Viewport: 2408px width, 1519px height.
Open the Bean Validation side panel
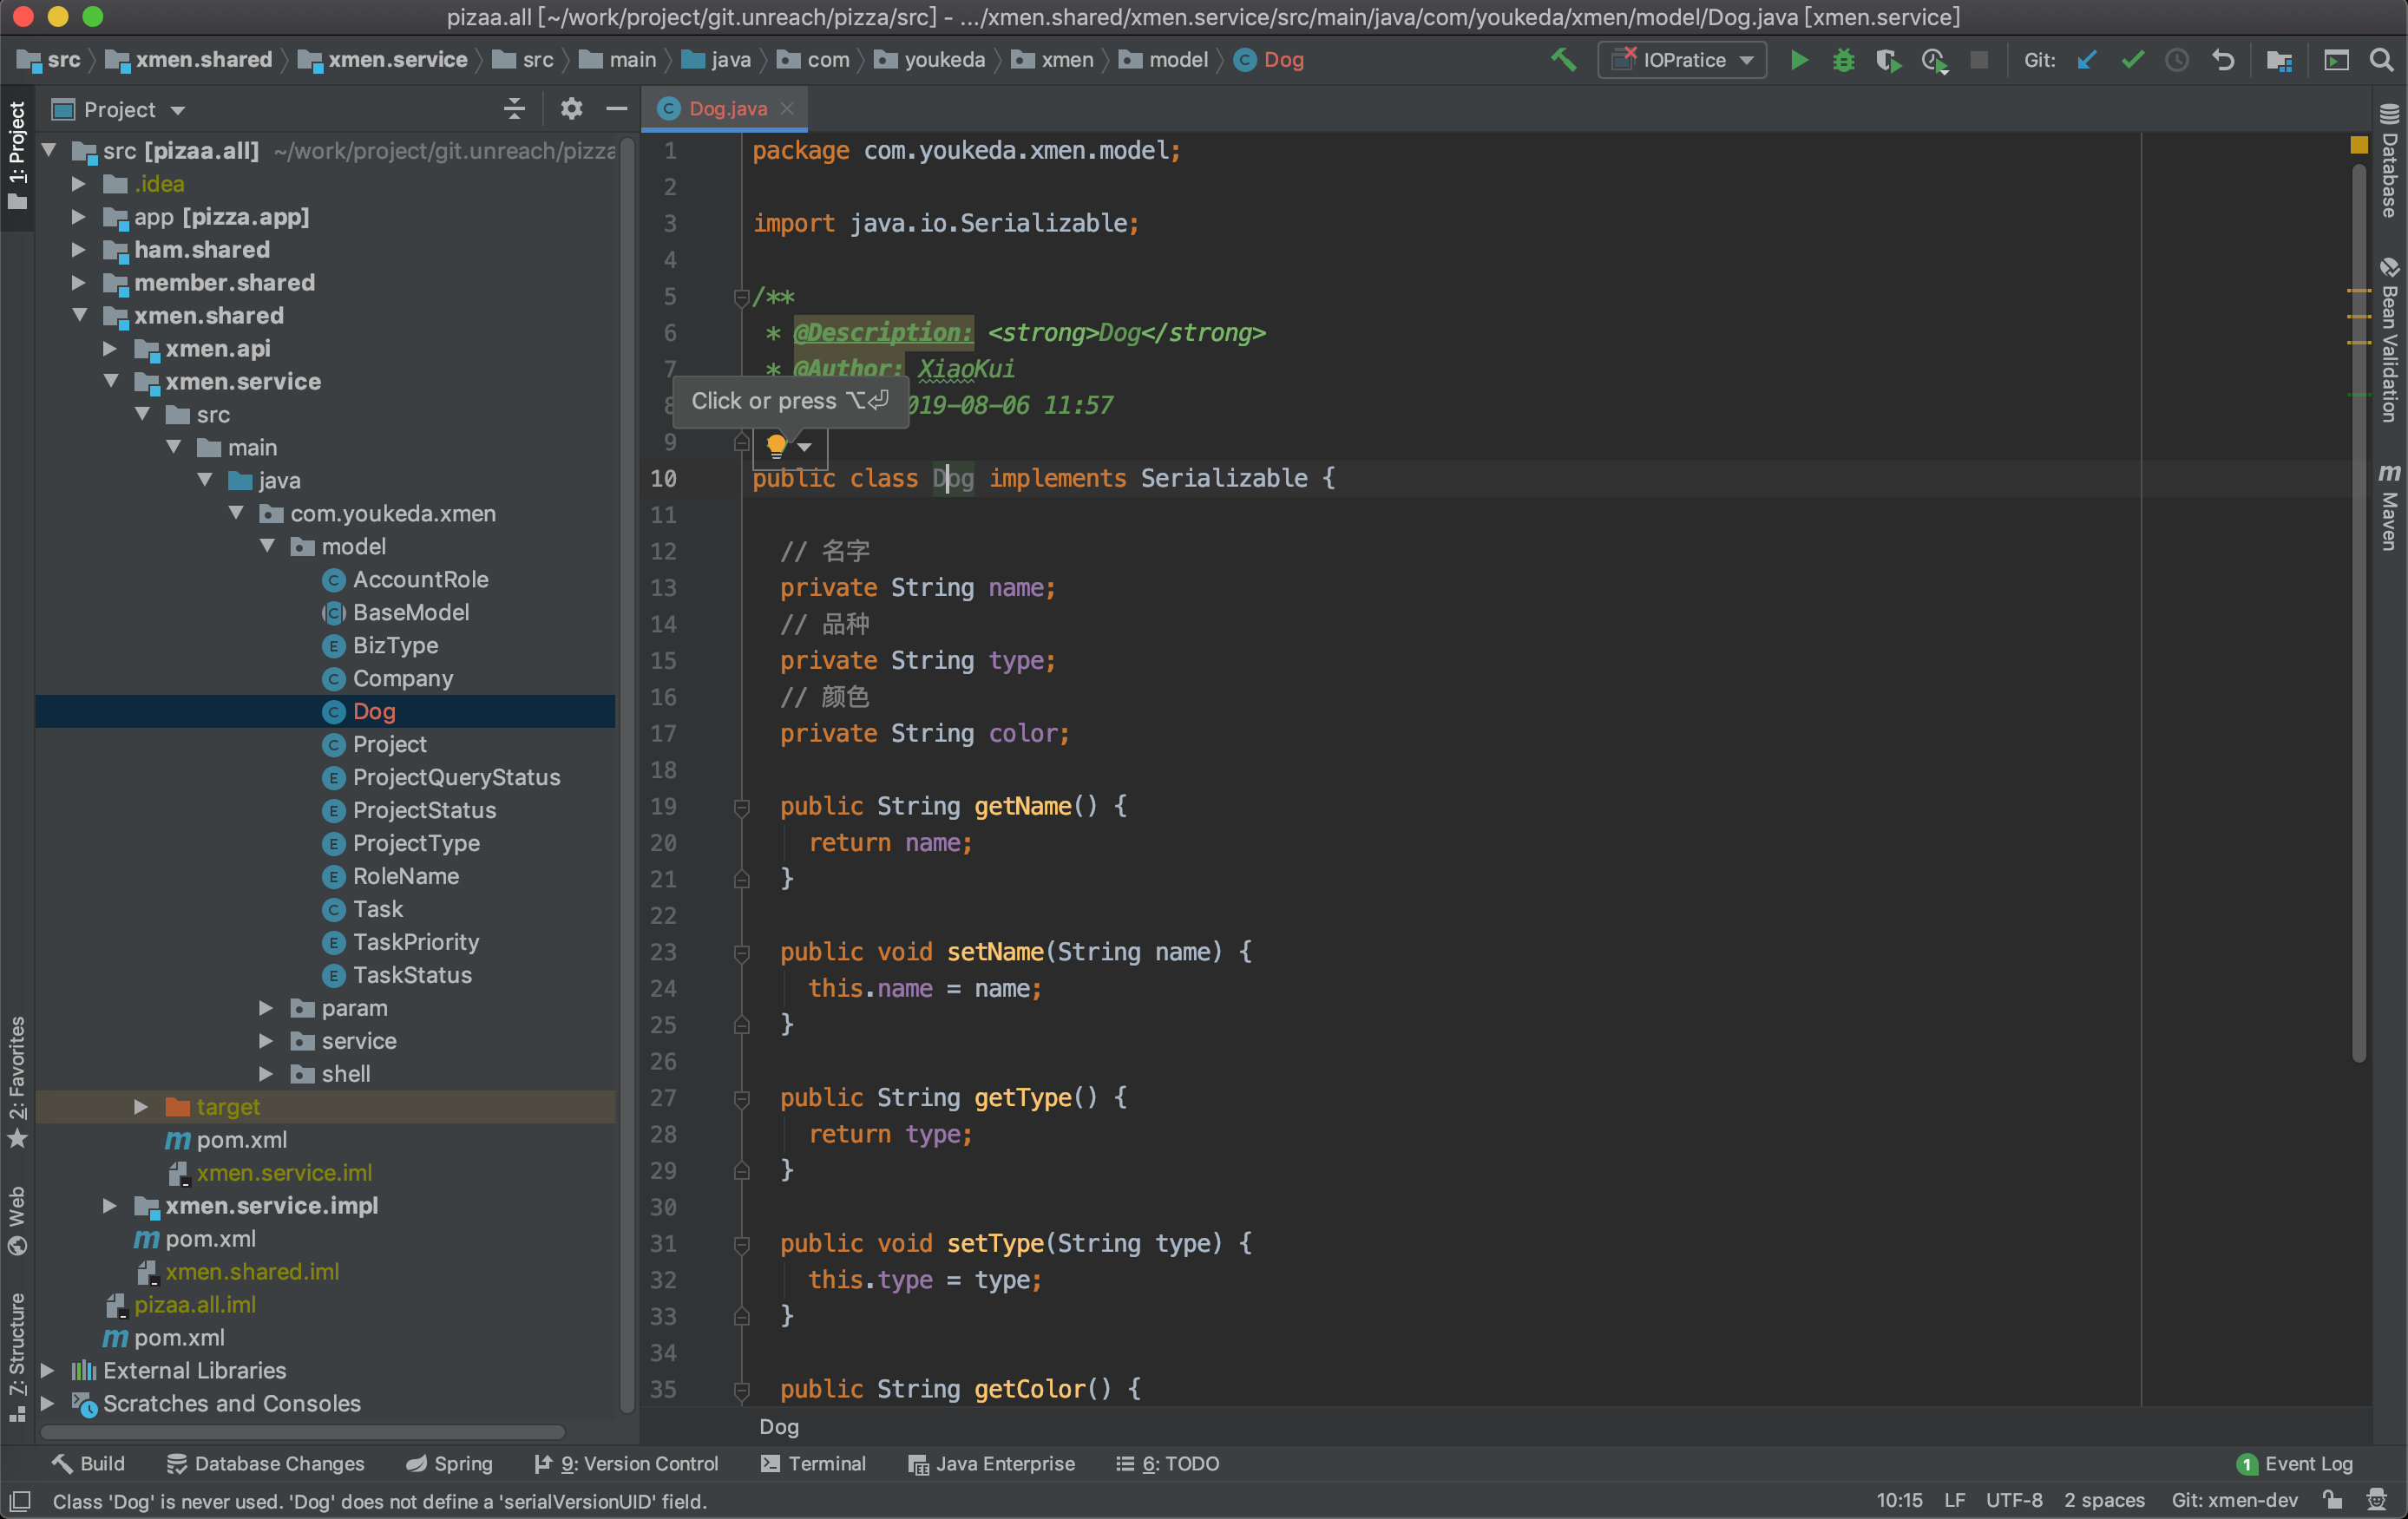tap(2390, 339)
